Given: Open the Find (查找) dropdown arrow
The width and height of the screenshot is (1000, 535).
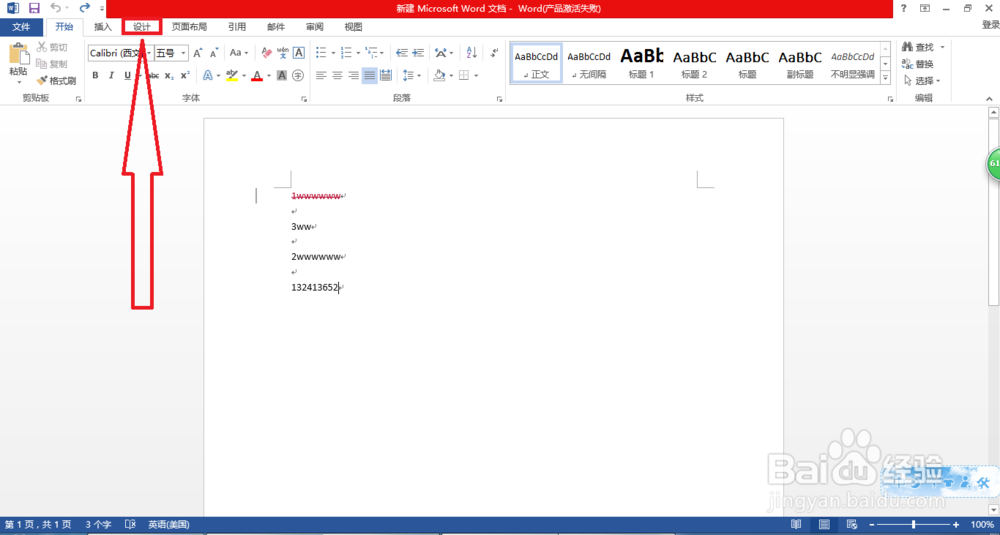Looking at the screenshot, I should (942, 47).
